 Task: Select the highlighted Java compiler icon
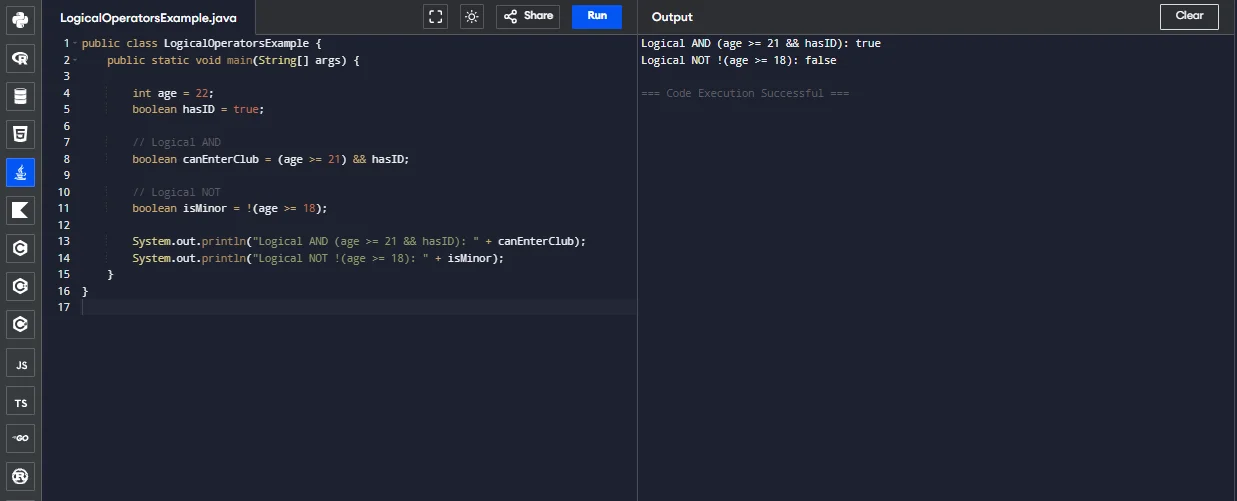[20, 172]
